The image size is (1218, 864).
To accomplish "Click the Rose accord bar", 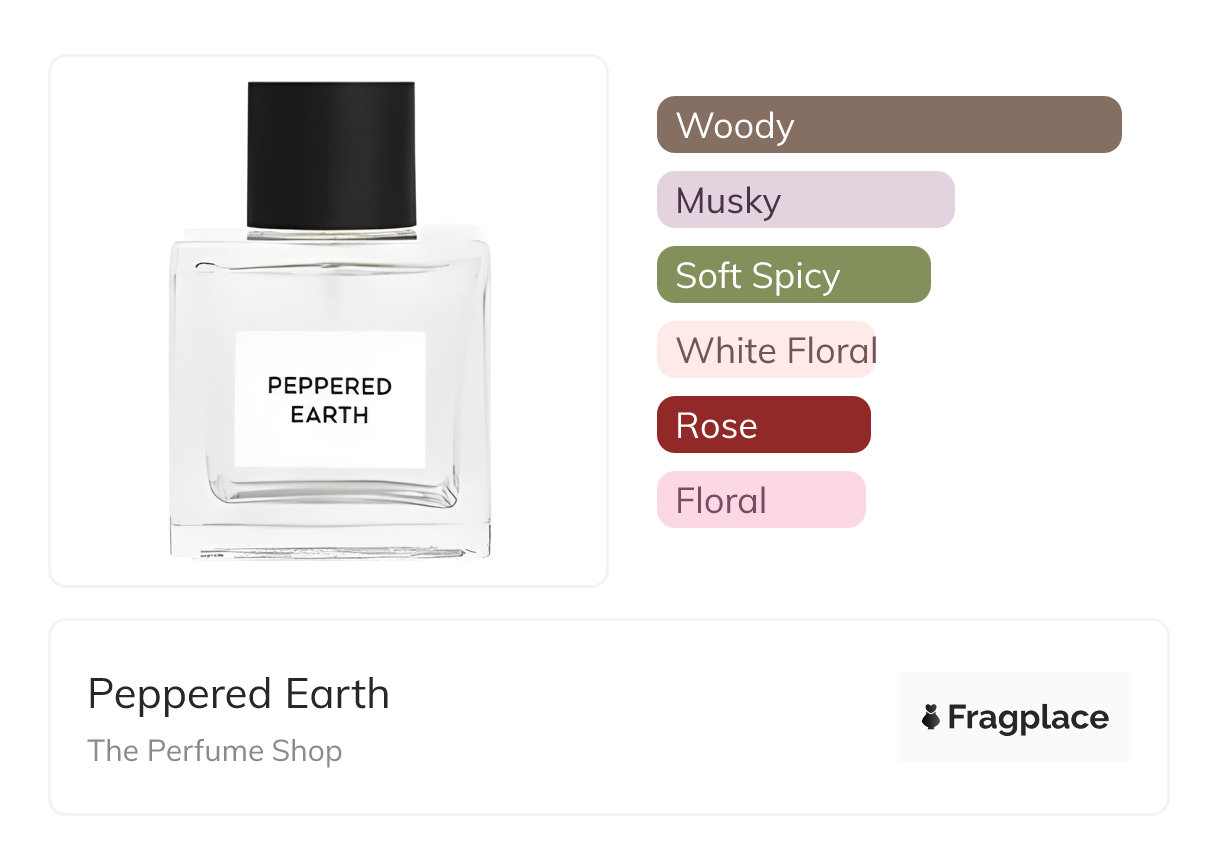I will click(764, 425).
